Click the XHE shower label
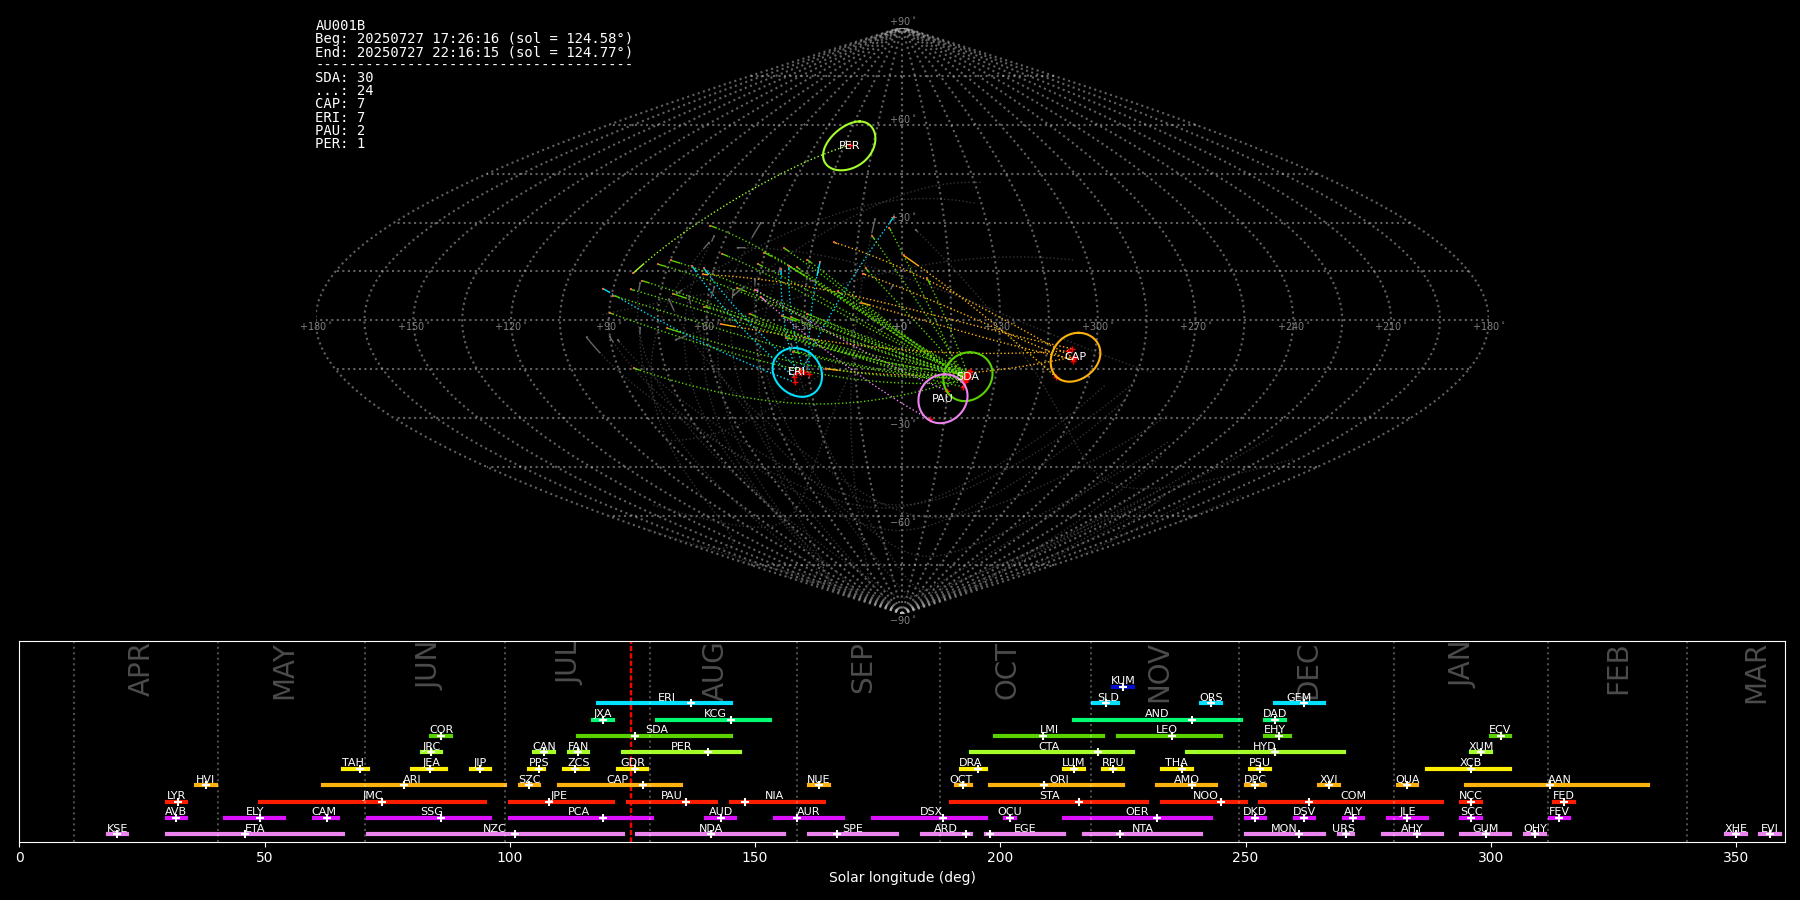This screenshot has width=1800, height=900. point(1735,829)
